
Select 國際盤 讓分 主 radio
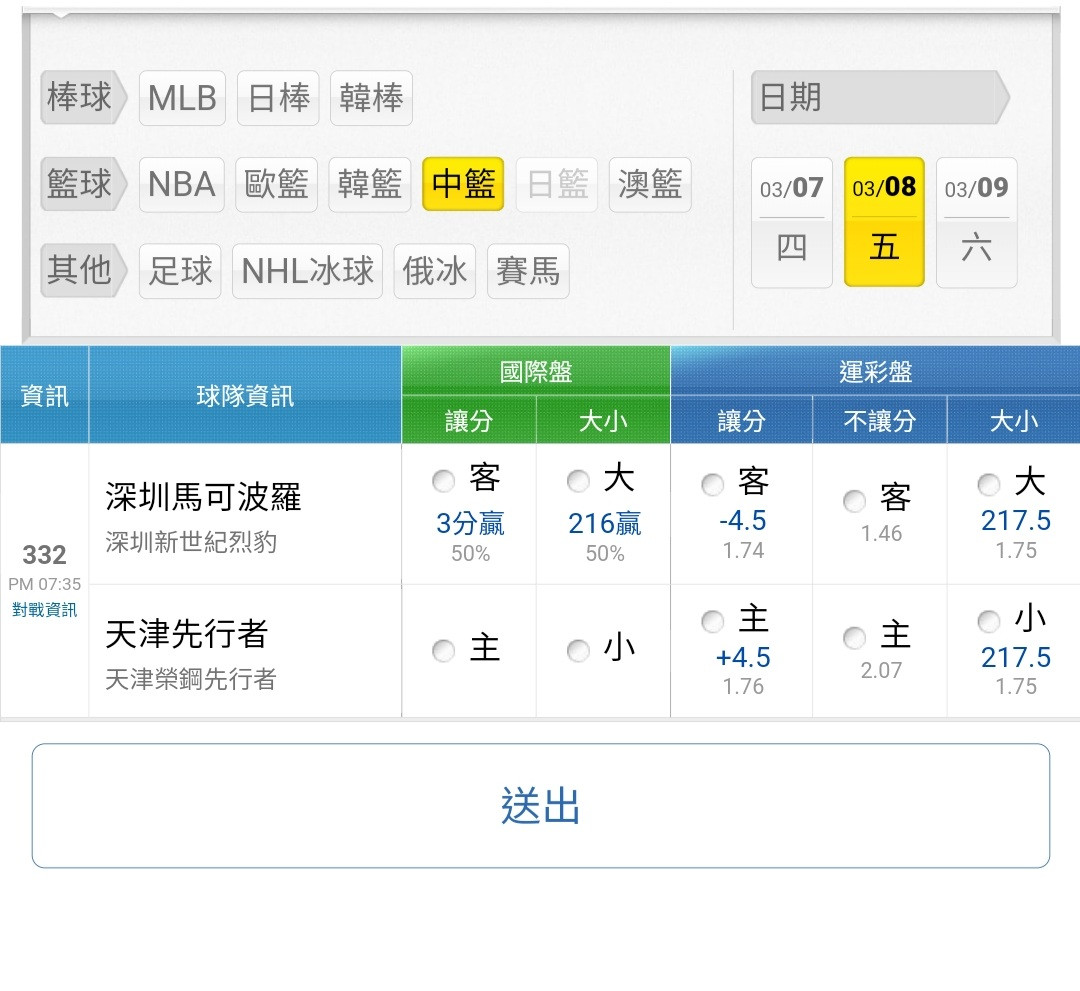pos(444,651)
